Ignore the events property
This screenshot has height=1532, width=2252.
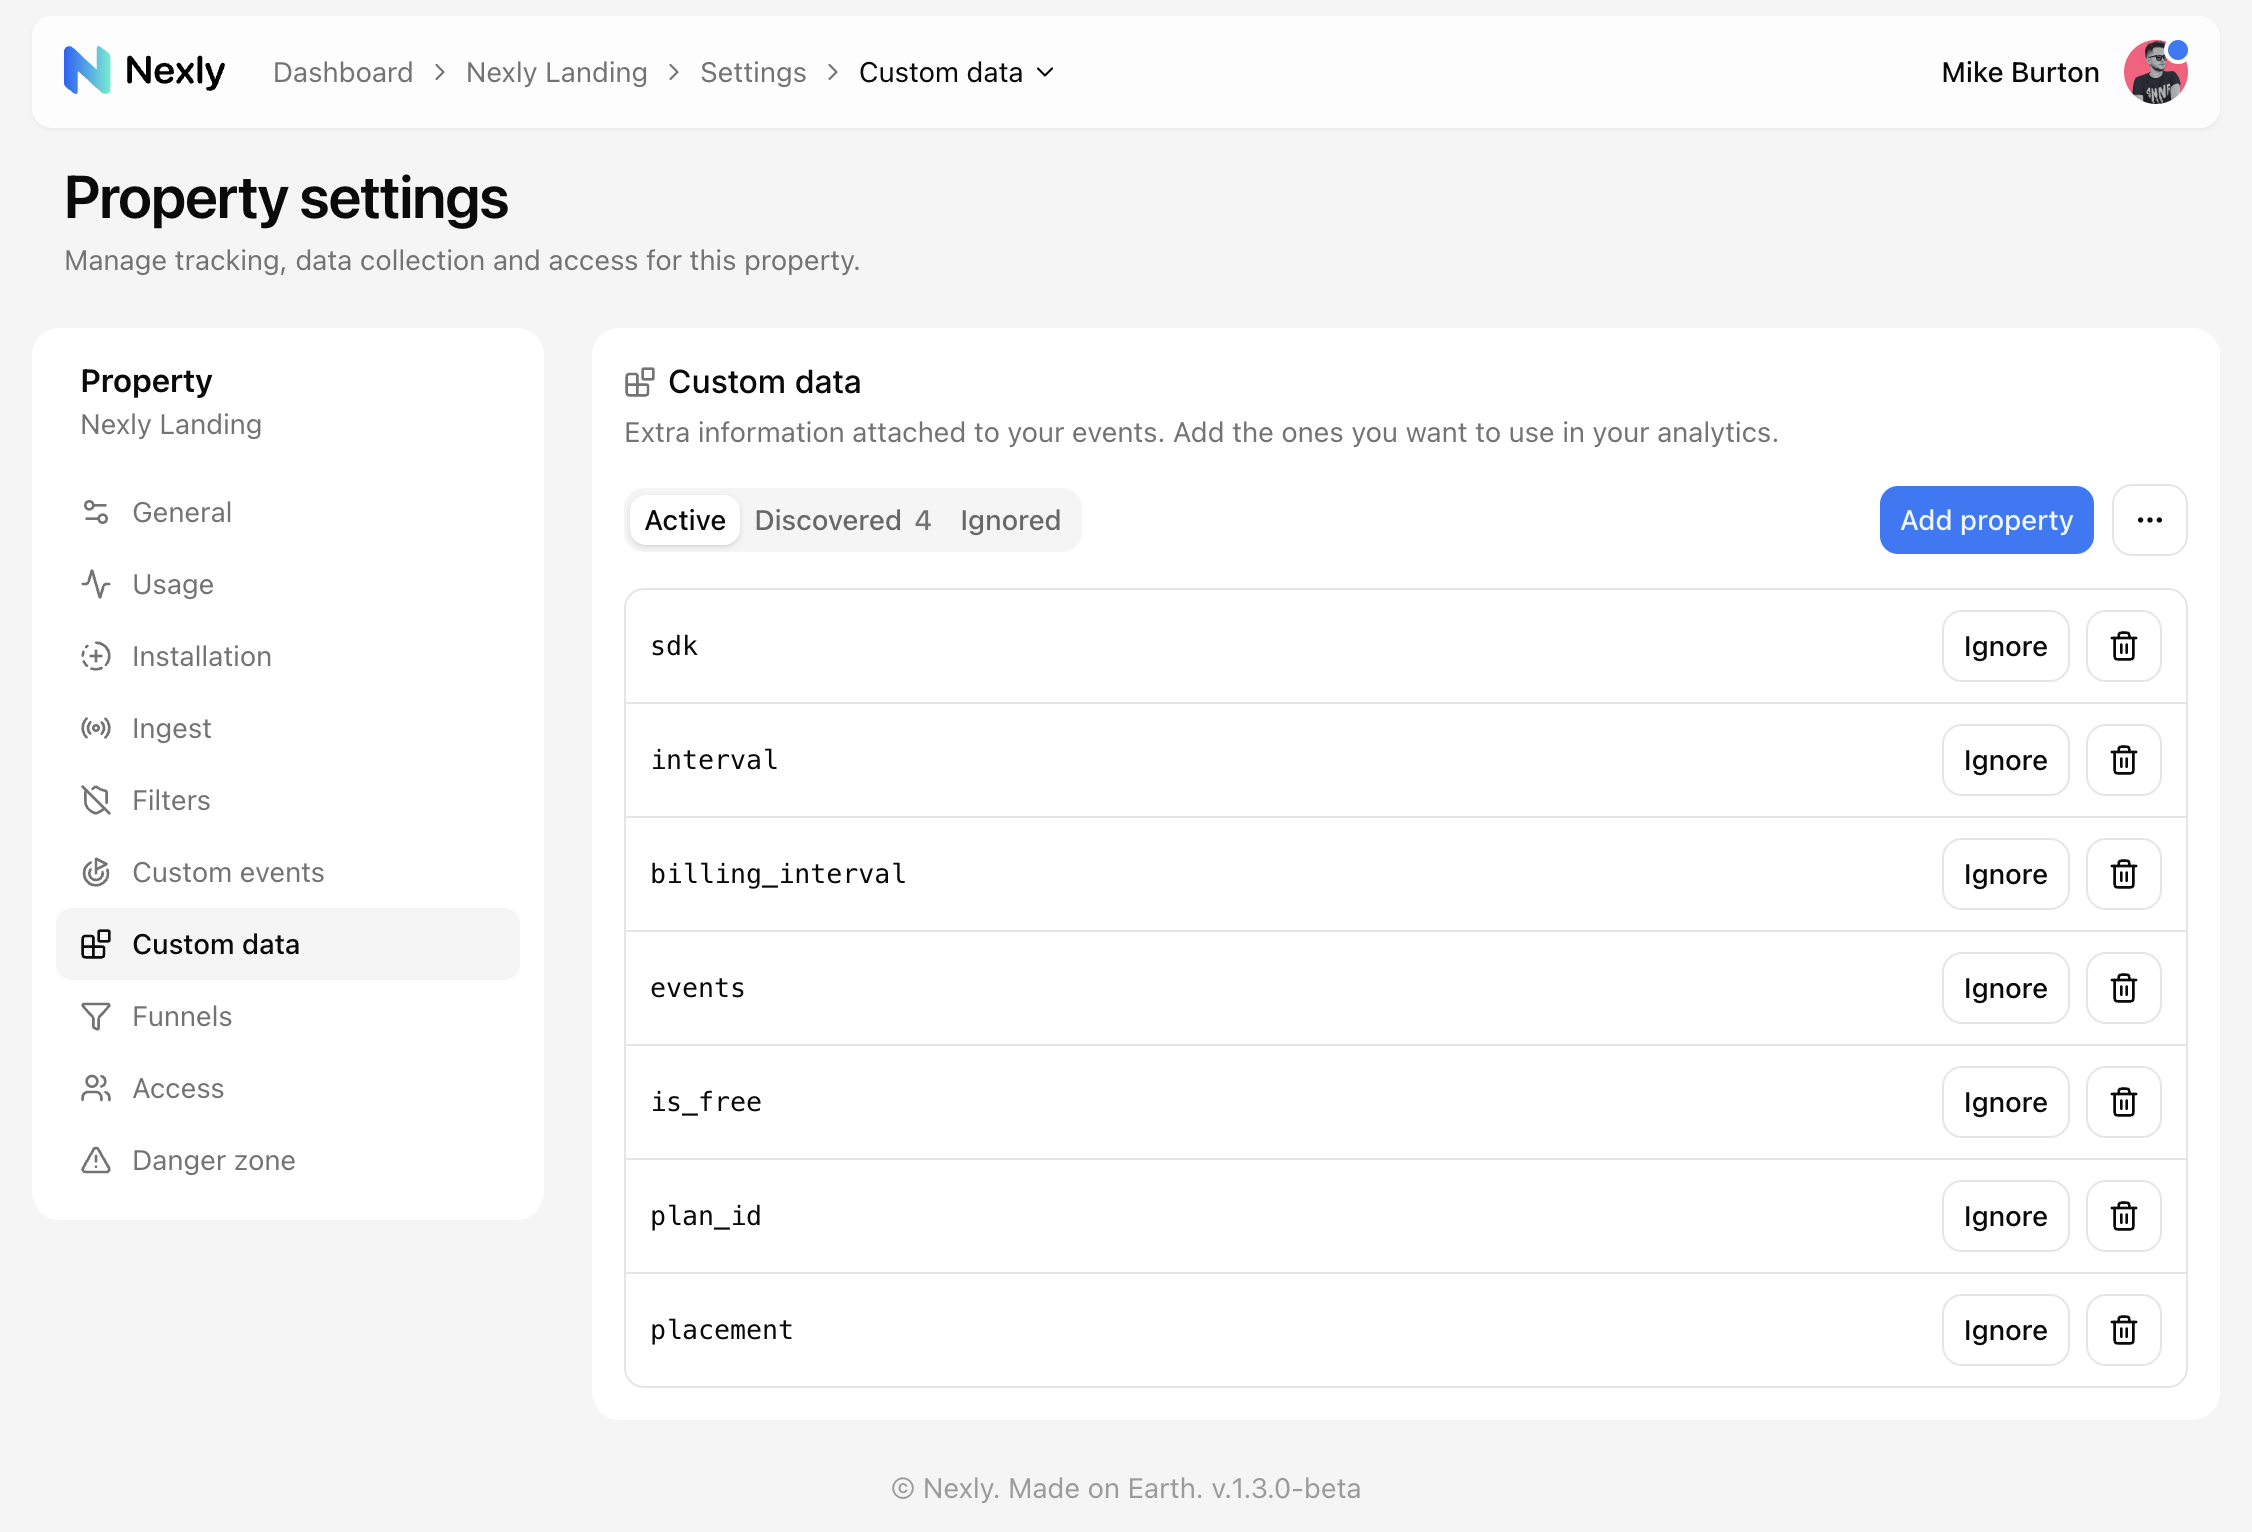click(x=2005, y=988)
